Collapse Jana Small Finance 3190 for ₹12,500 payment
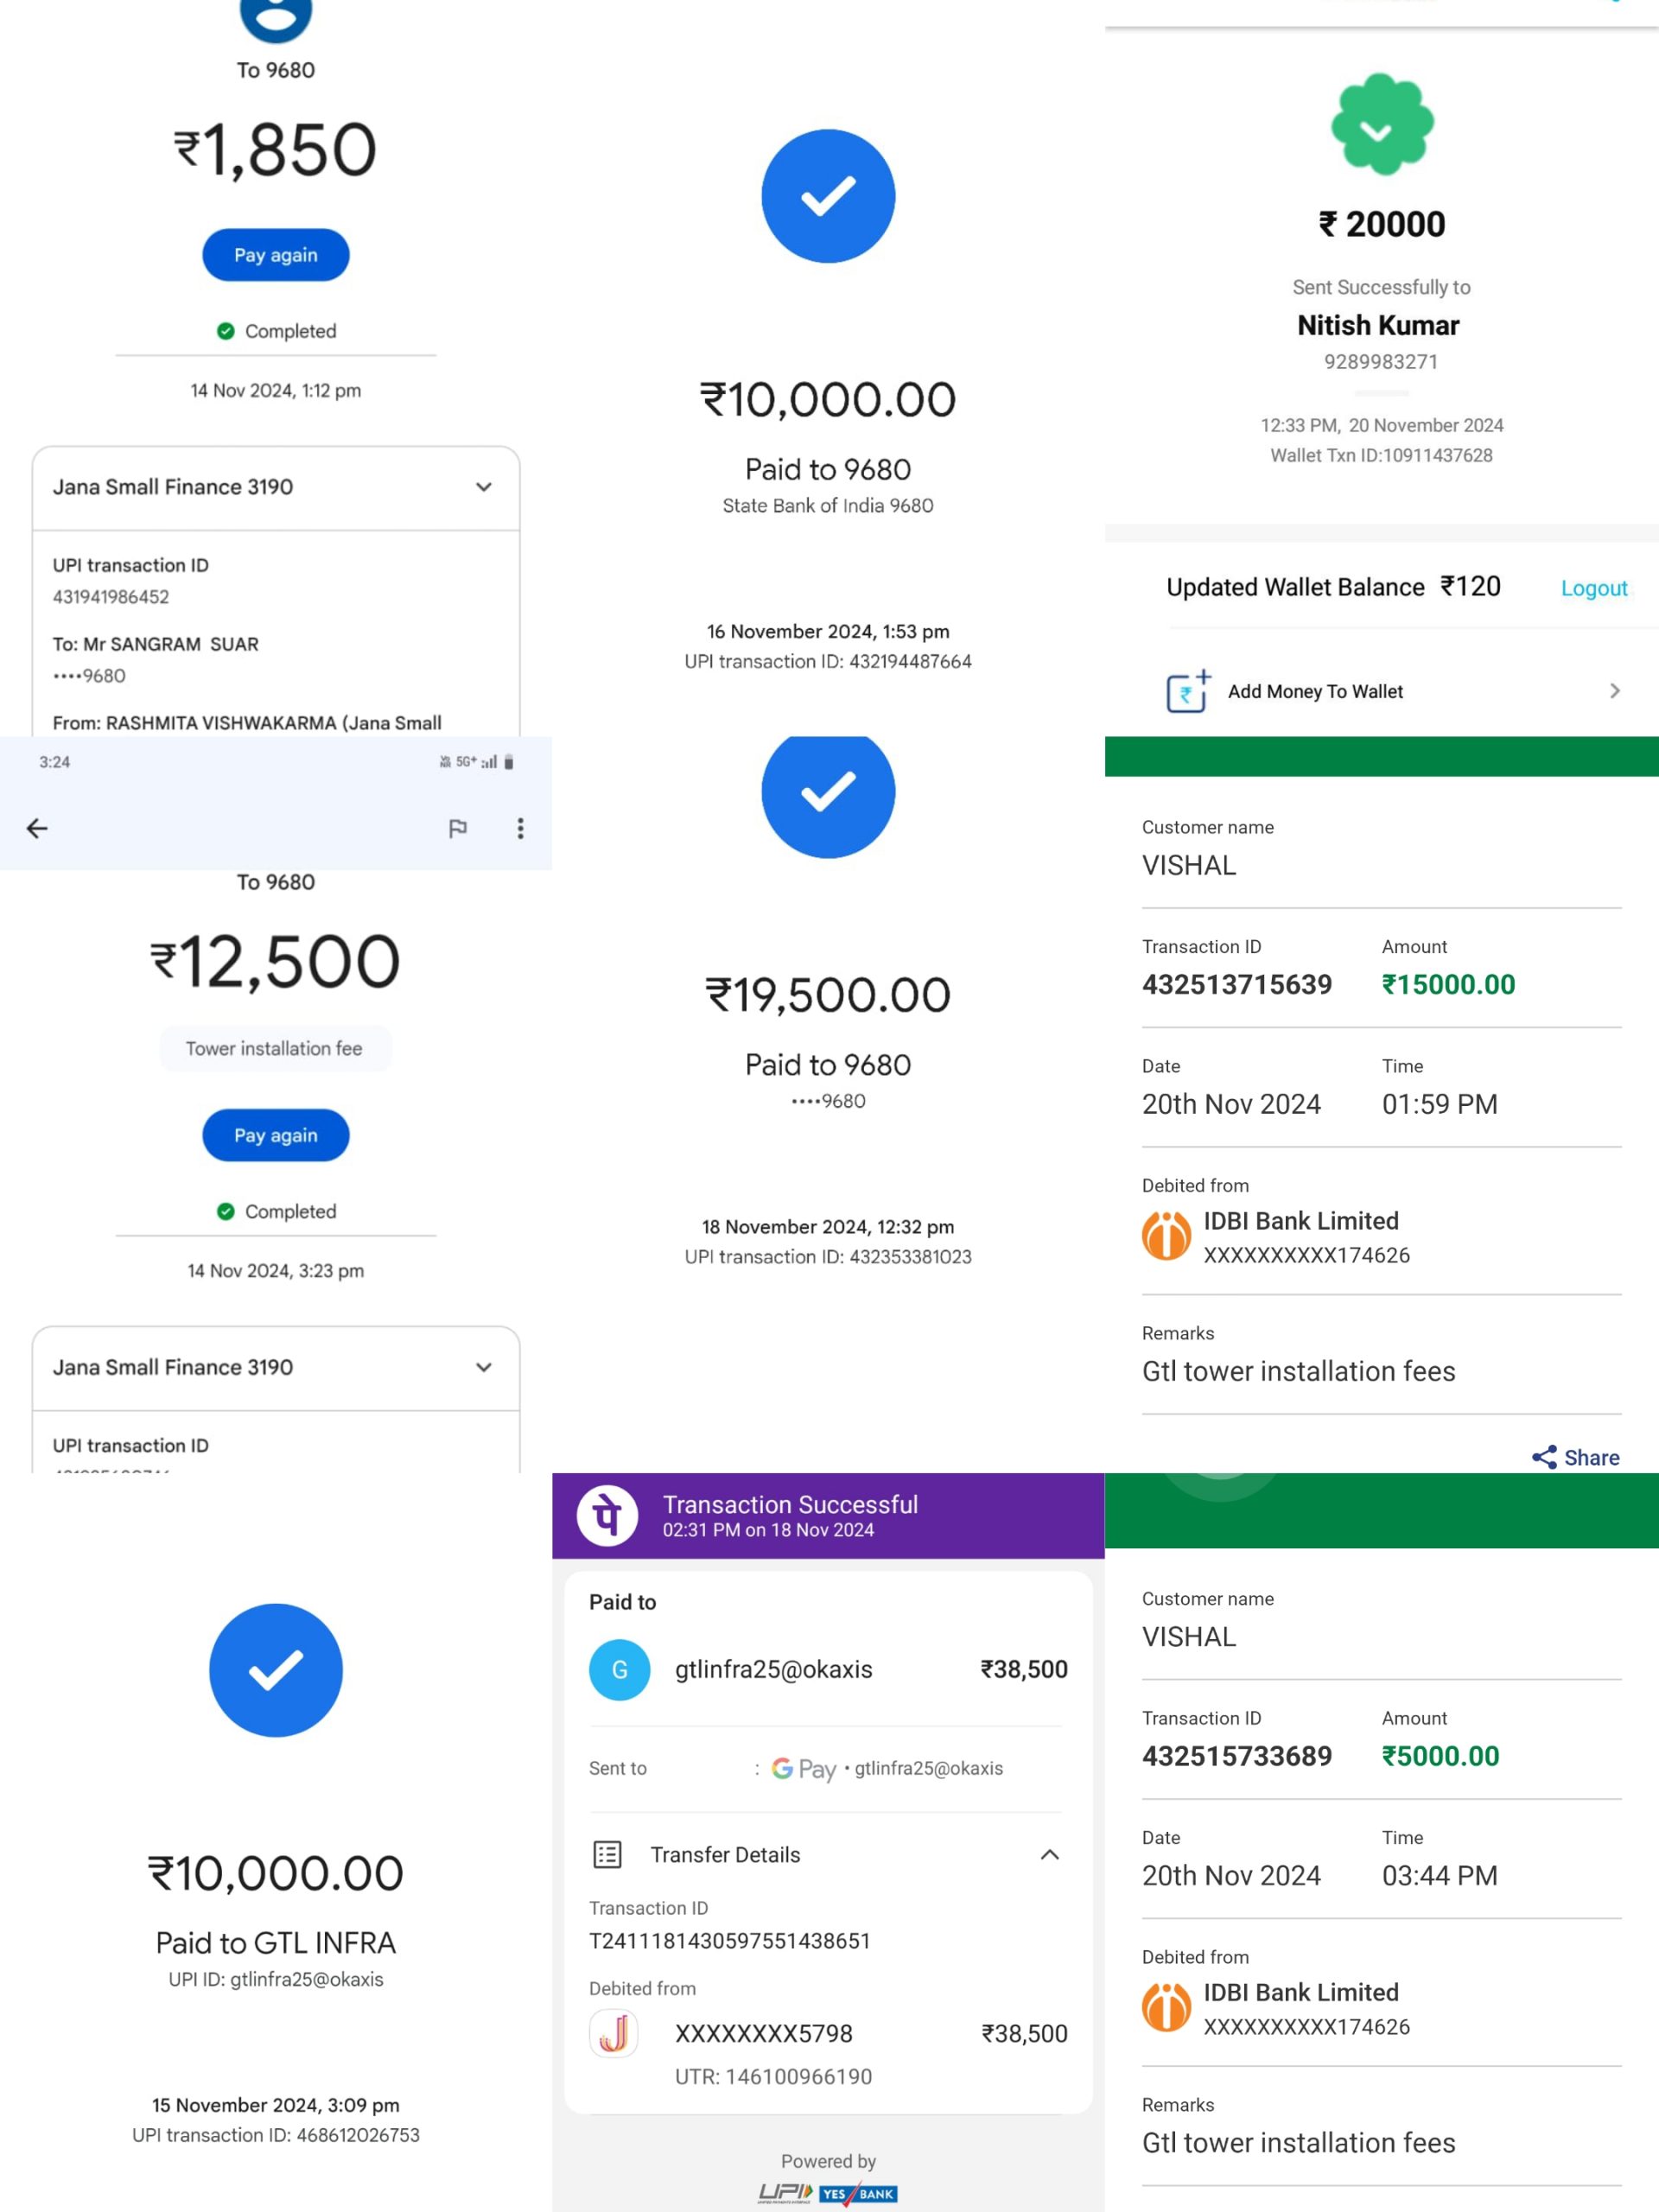This screenshot has width=1659, height=2212. (x=484, y=1367)
